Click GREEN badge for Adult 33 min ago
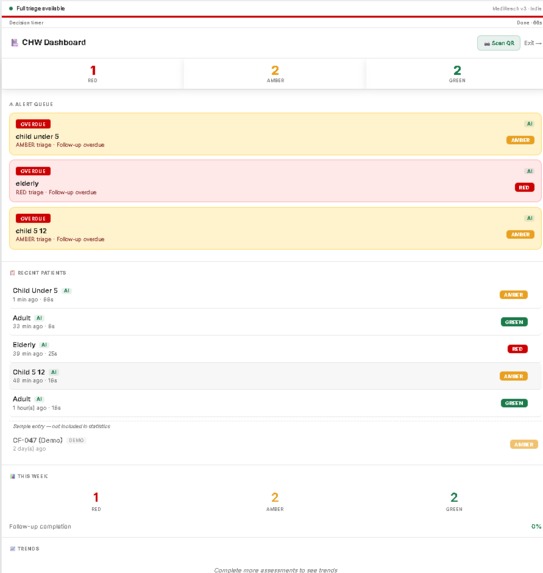The width and height of the screenshot is (543, 573). (x=514, y=322)
